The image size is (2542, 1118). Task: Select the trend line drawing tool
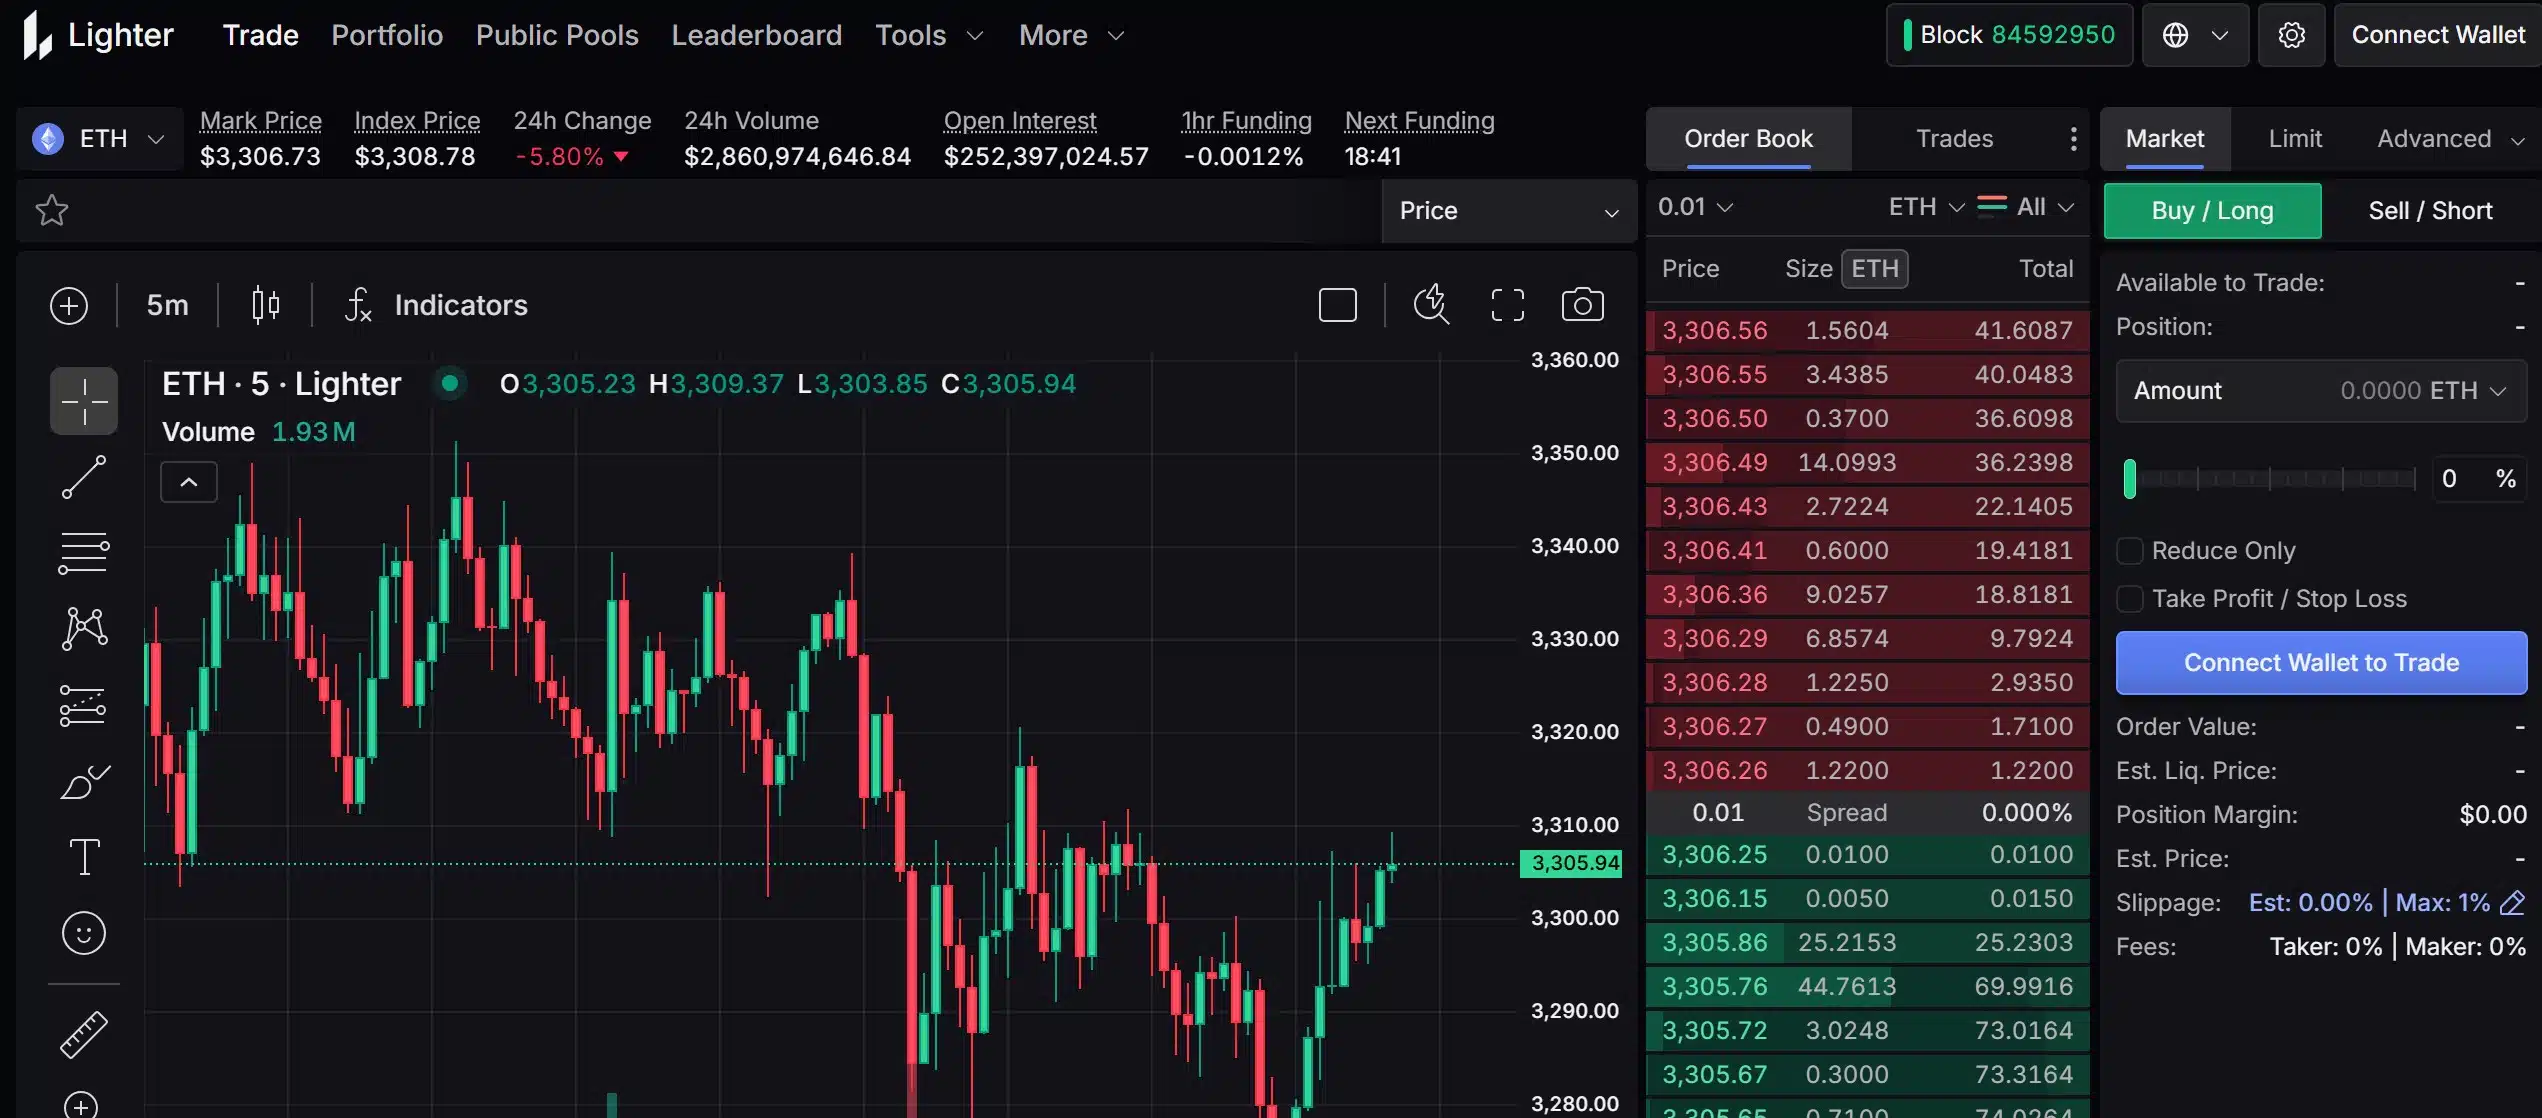(84, 477)
